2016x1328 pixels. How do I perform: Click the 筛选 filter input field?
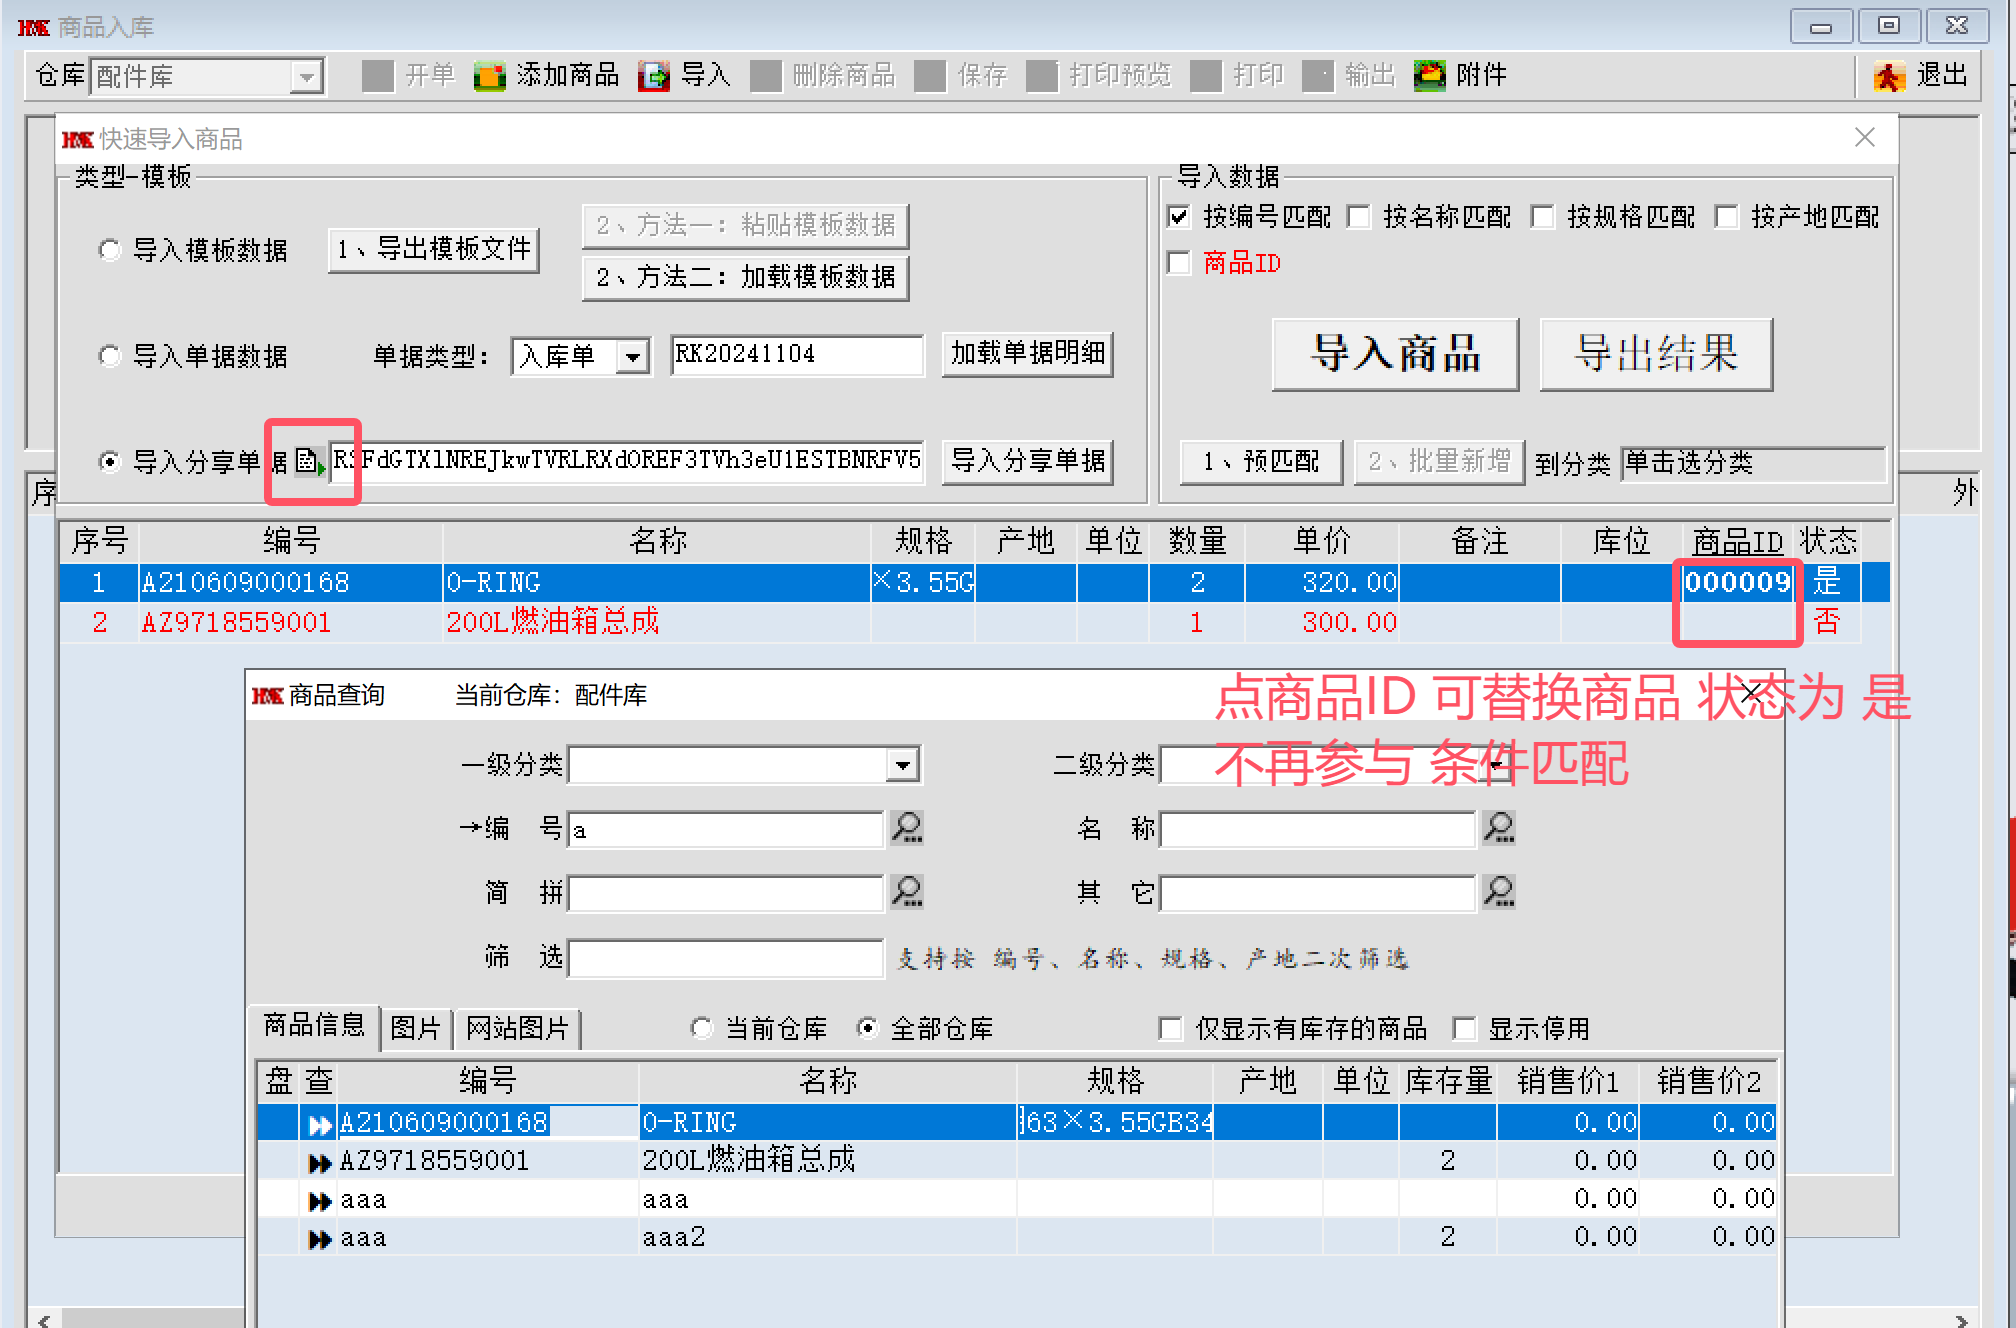click(x=726, y=958)
